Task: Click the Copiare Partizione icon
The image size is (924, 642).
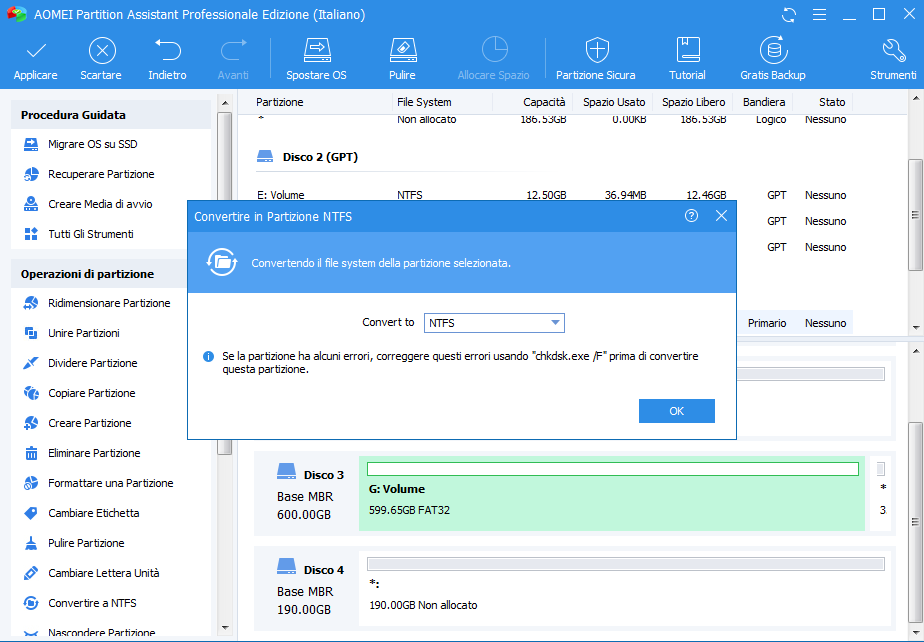Action: tap(31, 393)
